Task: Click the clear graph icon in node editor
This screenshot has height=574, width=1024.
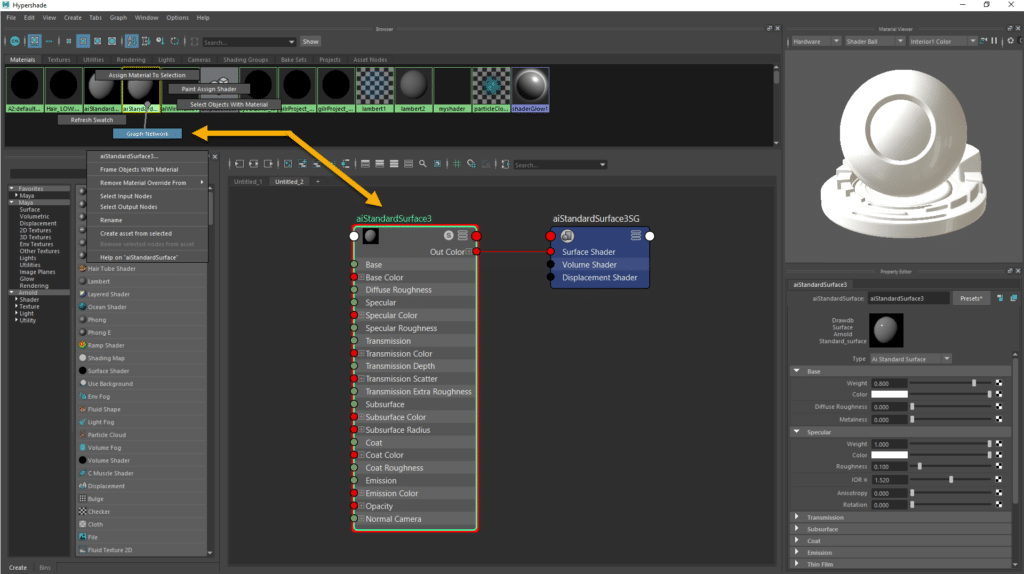Action: (x=288, y=164)
